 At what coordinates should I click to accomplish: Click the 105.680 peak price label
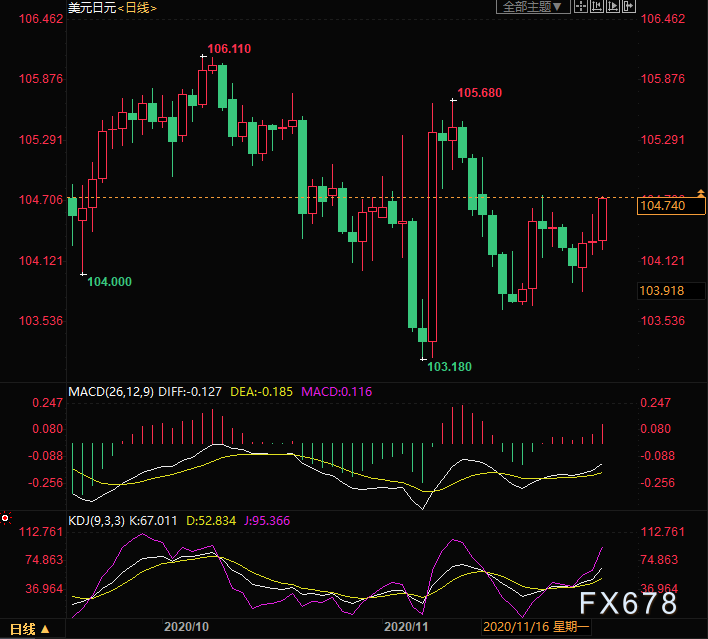tap(479, 93)
